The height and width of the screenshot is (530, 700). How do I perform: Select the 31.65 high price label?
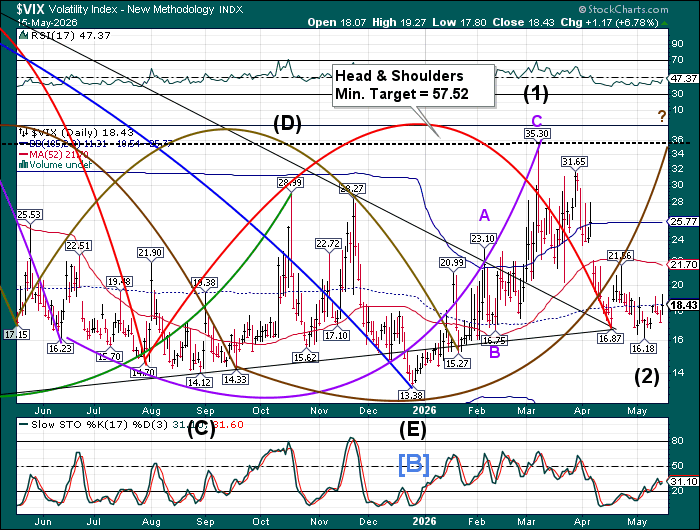pyautogui.click(x=574, y=162)
